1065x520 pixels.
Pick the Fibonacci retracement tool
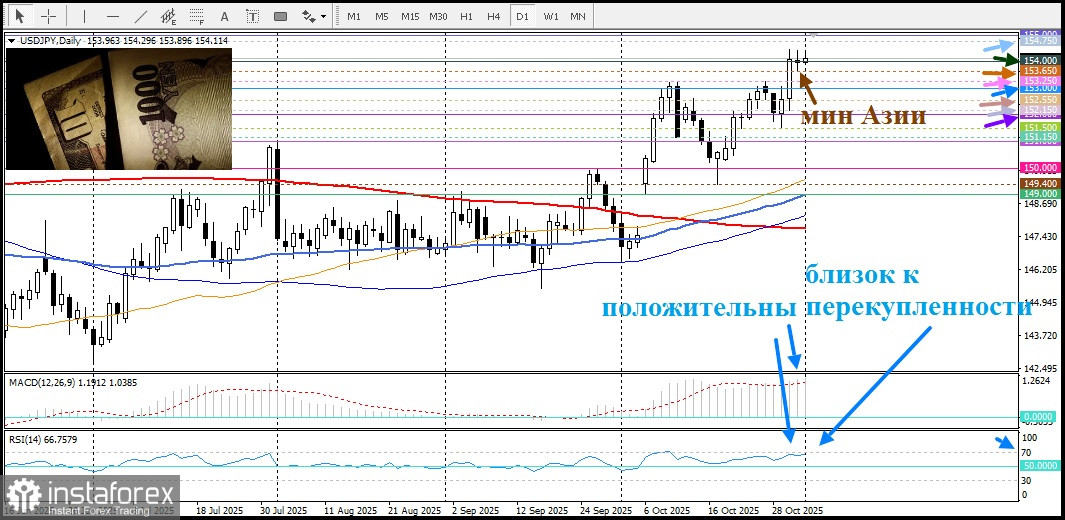click(x=196, y=16)
